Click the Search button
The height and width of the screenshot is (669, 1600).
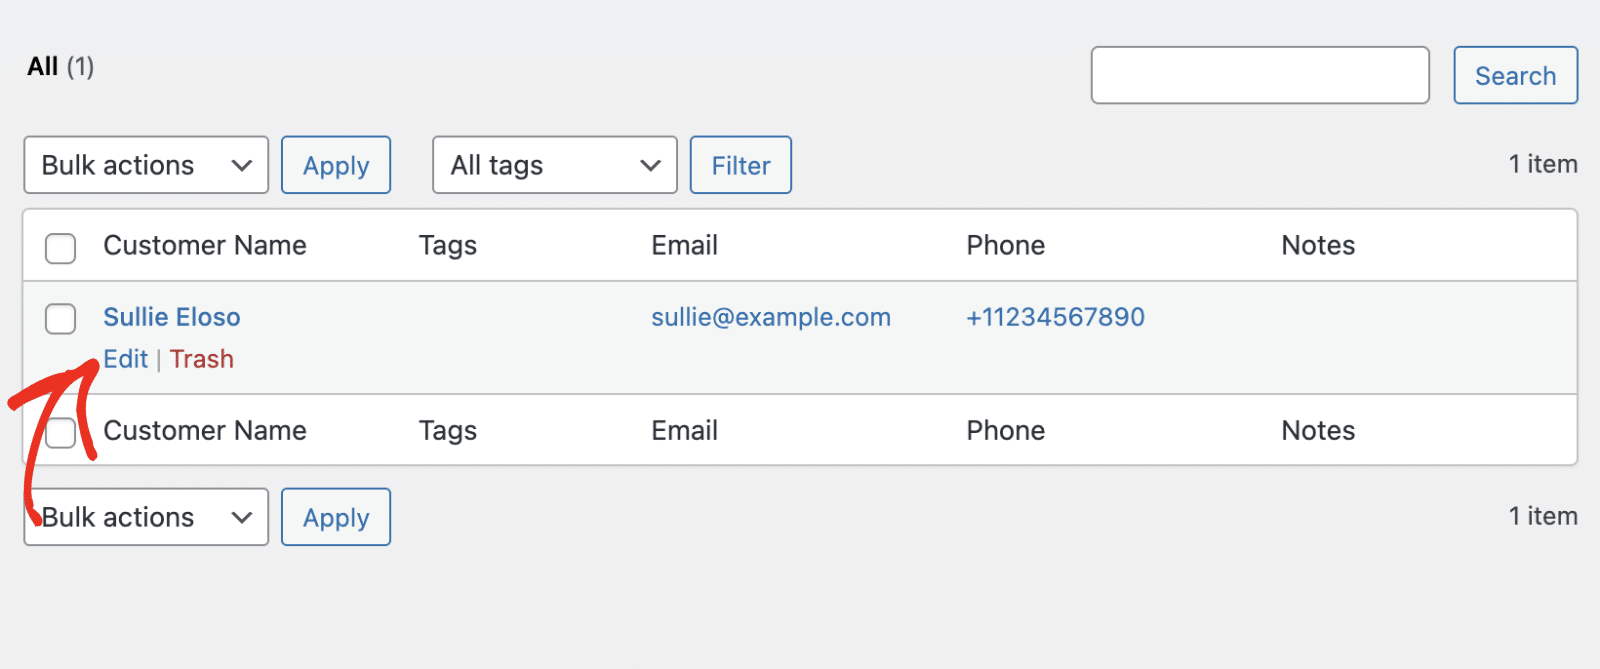point(1515,75)
